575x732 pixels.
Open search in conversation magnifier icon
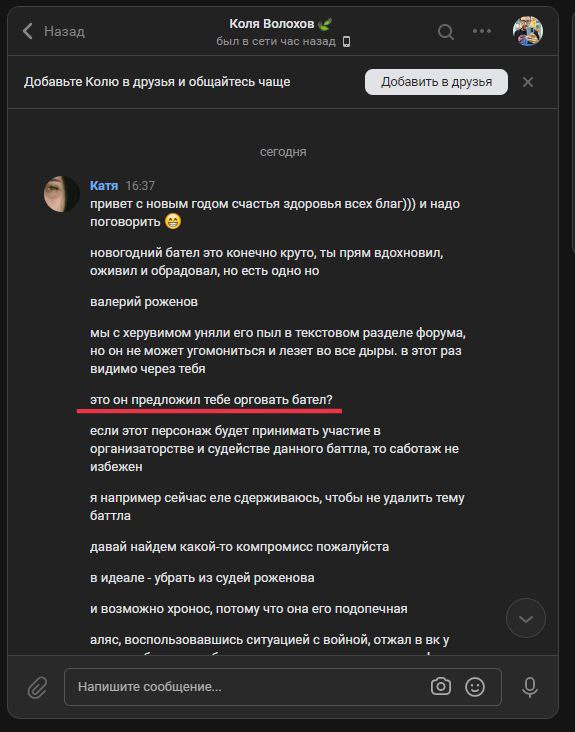[x=446, y=32]
